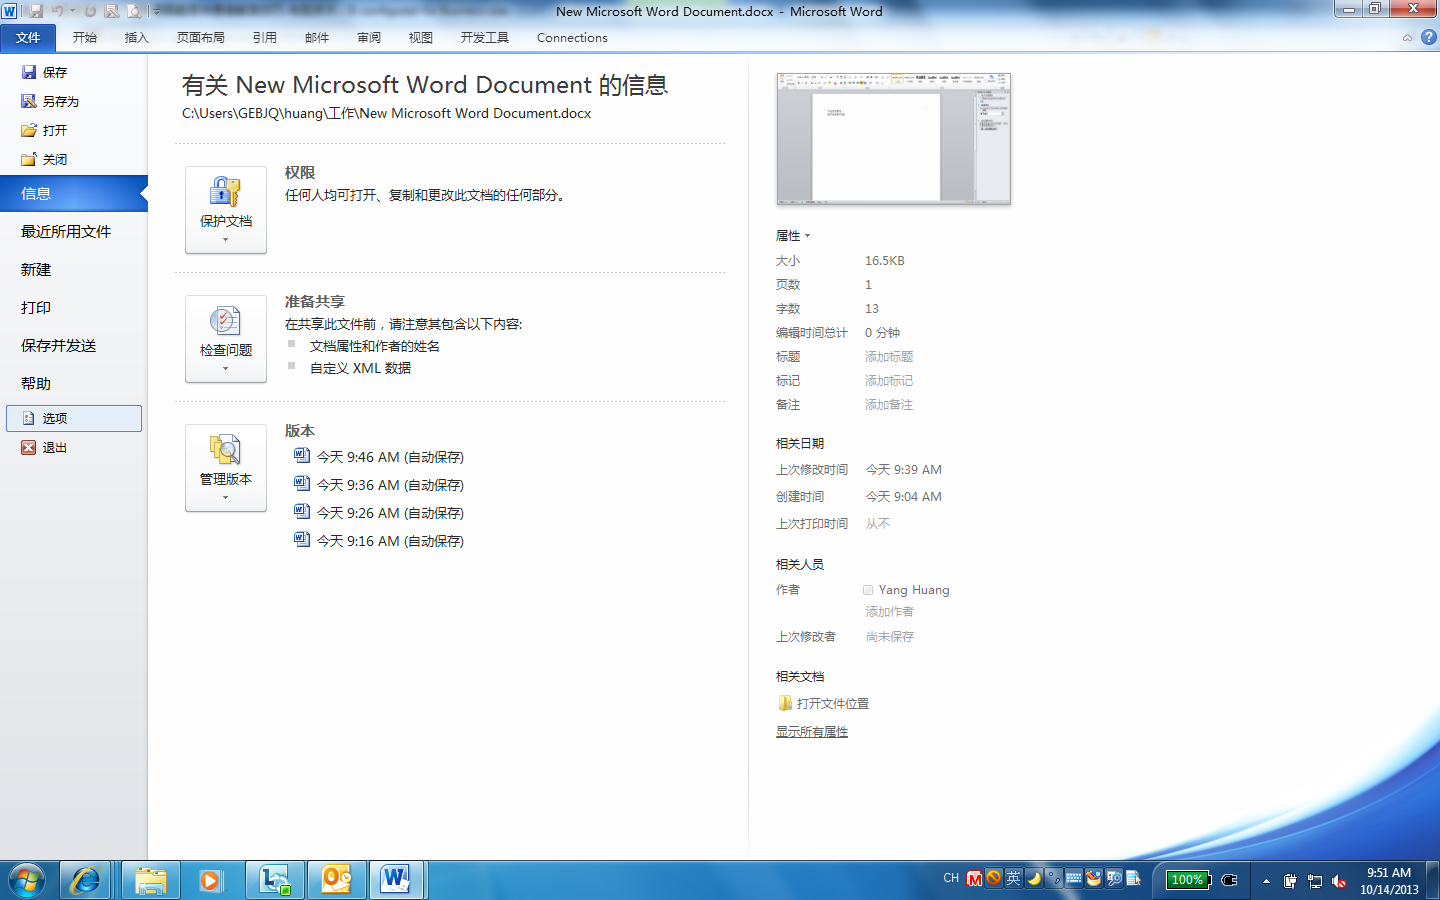The width and height of the screenshot is (1440, 900).
Task: Choose 保存并发送 in the sidebar
Action: point(59,345)
